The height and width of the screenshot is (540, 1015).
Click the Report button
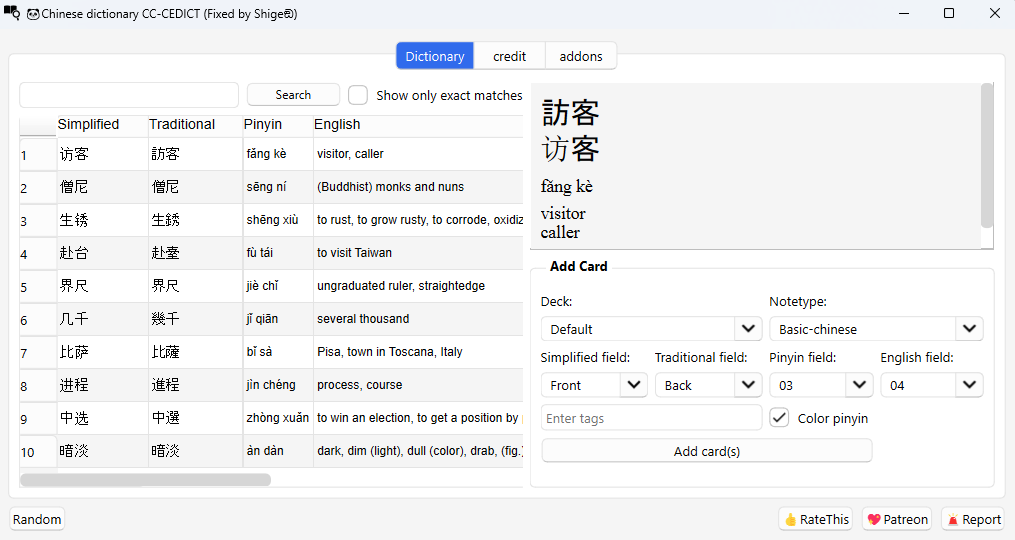point(973,519)
